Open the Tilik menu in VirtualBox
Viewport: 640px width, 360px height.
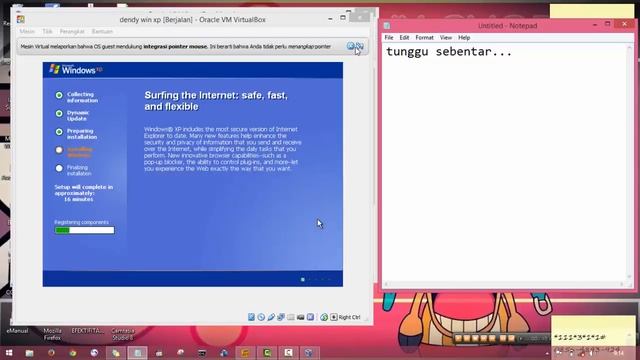point(47,31)
